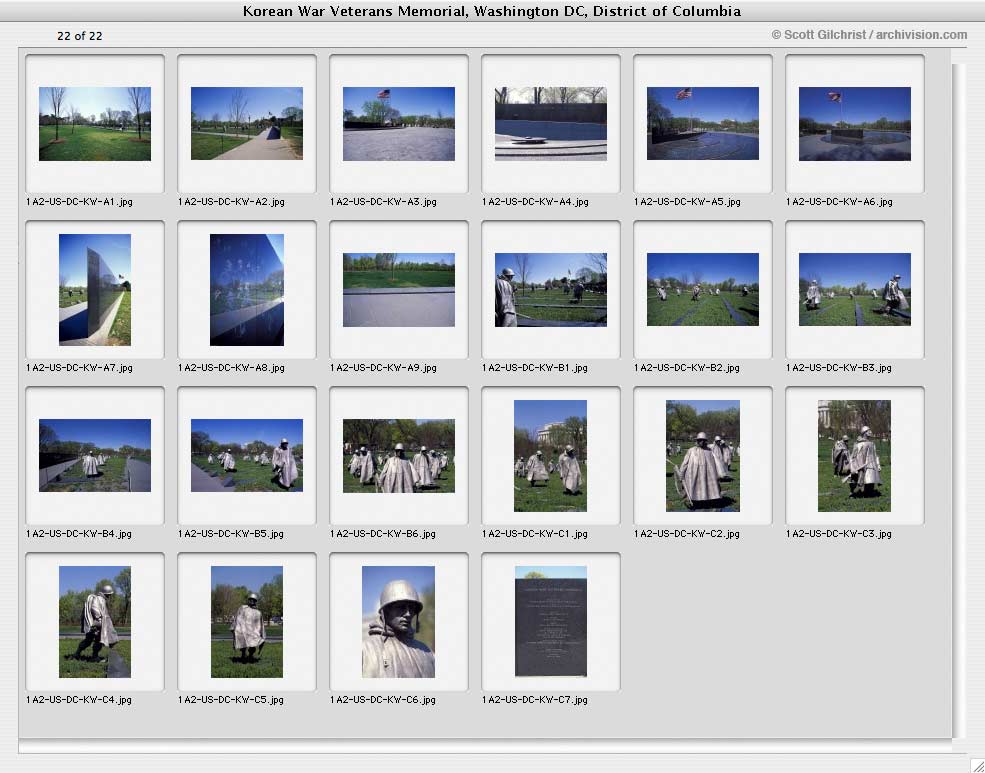This screenshot has width=985, height=773.
Task: Click the window resize grip corner
Action: pos(977,765)
